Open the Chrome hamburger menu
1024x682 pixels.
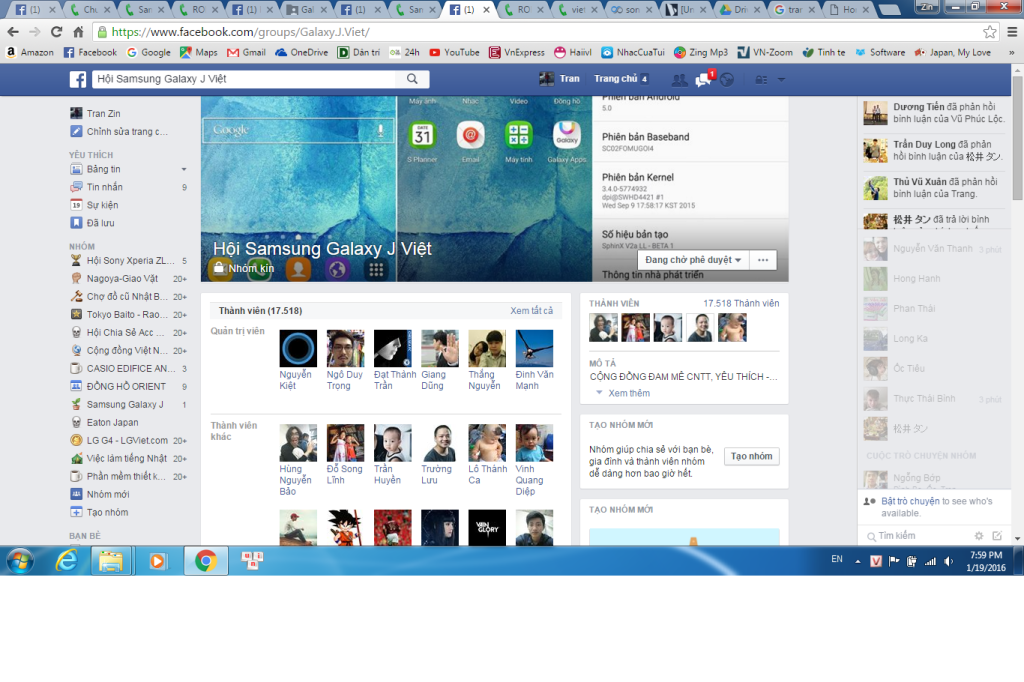tap(1012, 32)
